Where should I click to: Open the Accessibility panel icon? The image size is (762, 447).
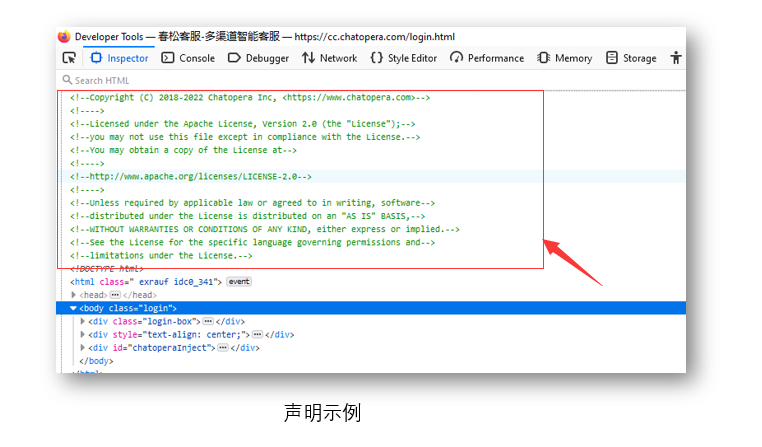(677, 58)
